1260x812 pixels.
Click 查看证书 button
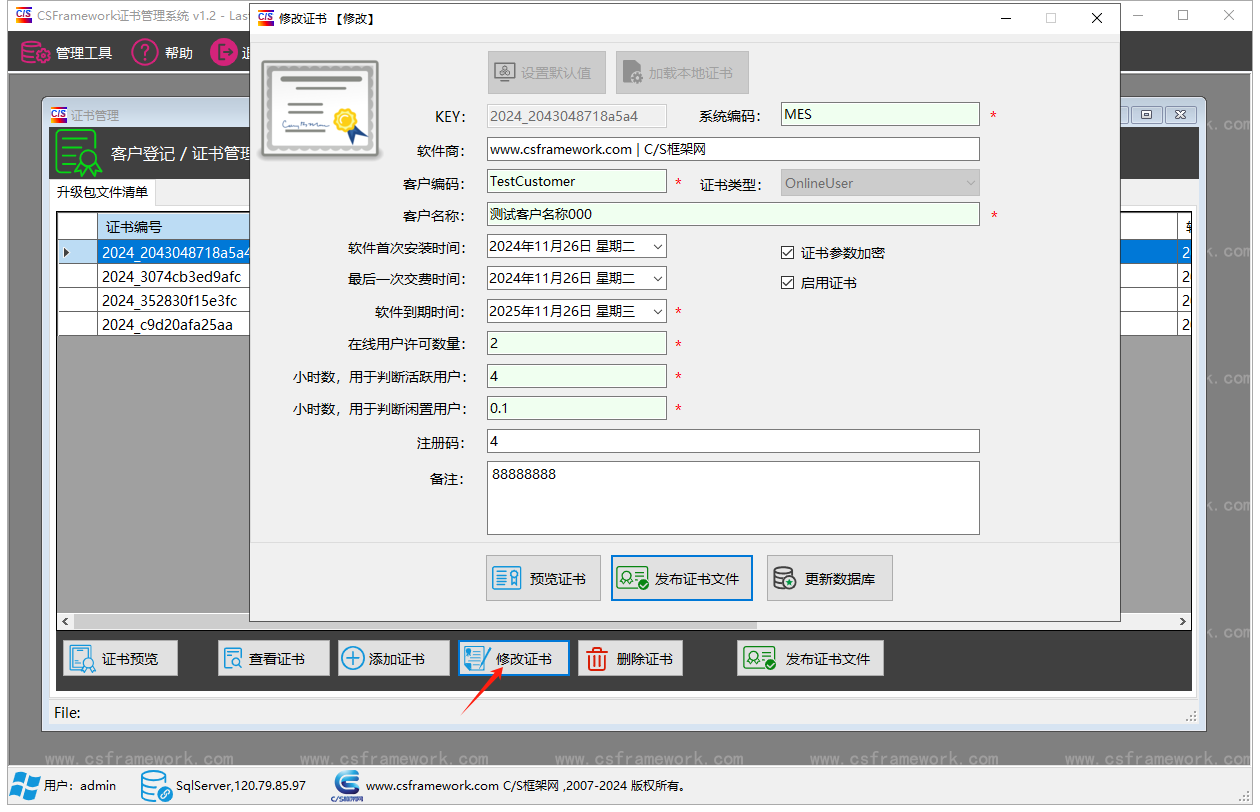(274, 658)
